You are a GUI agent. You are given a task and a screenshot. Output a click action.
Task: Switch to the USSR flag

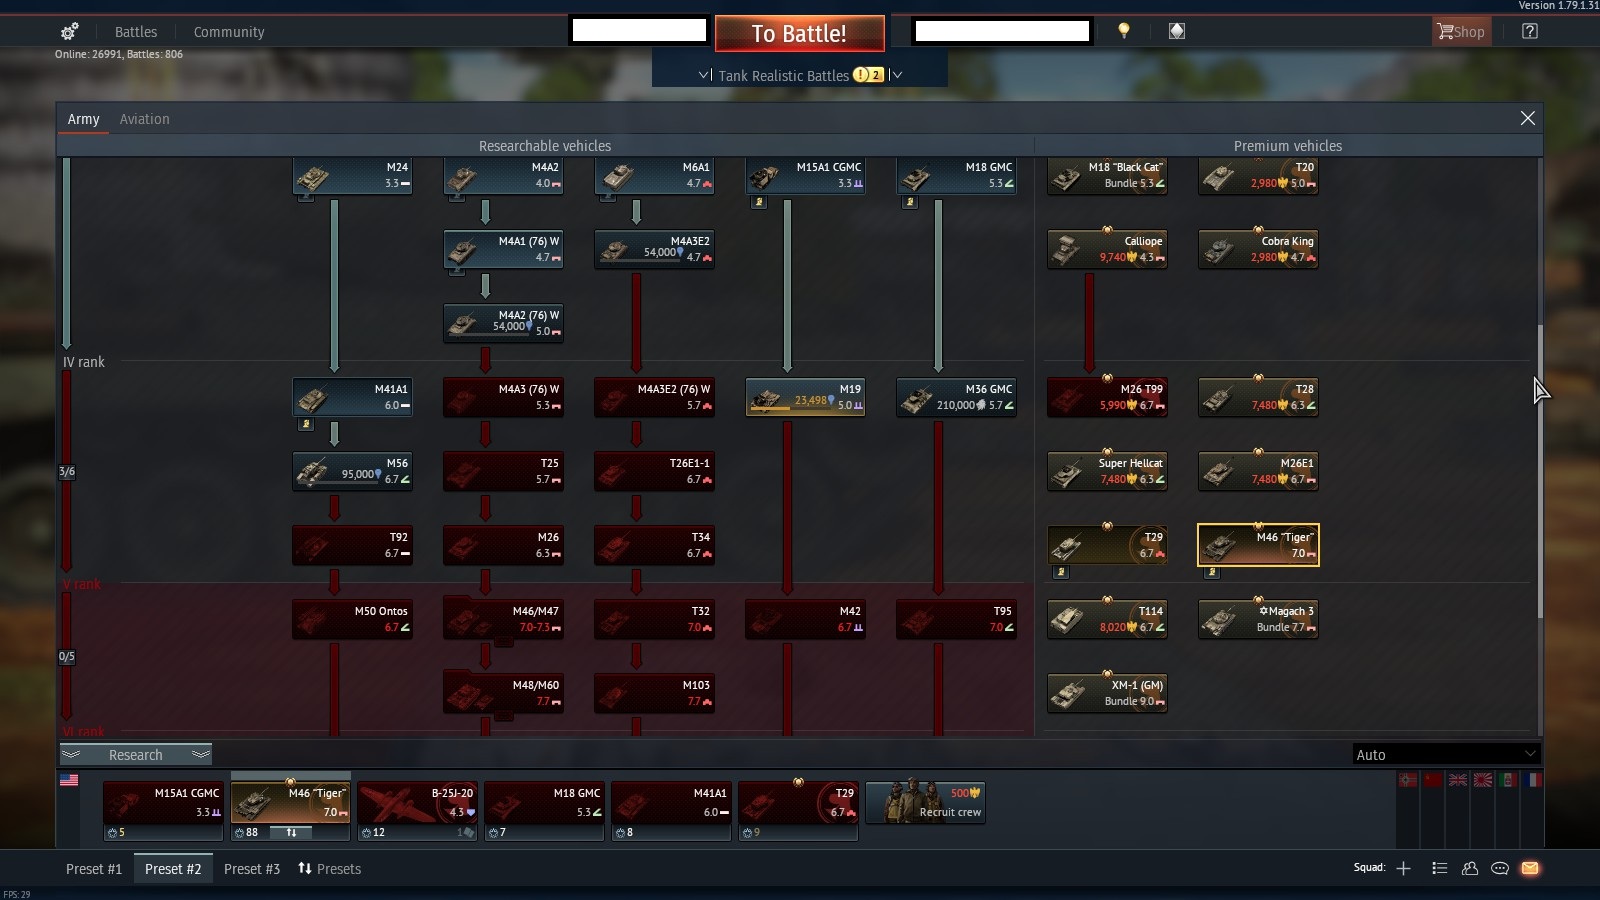point(1433,780)
